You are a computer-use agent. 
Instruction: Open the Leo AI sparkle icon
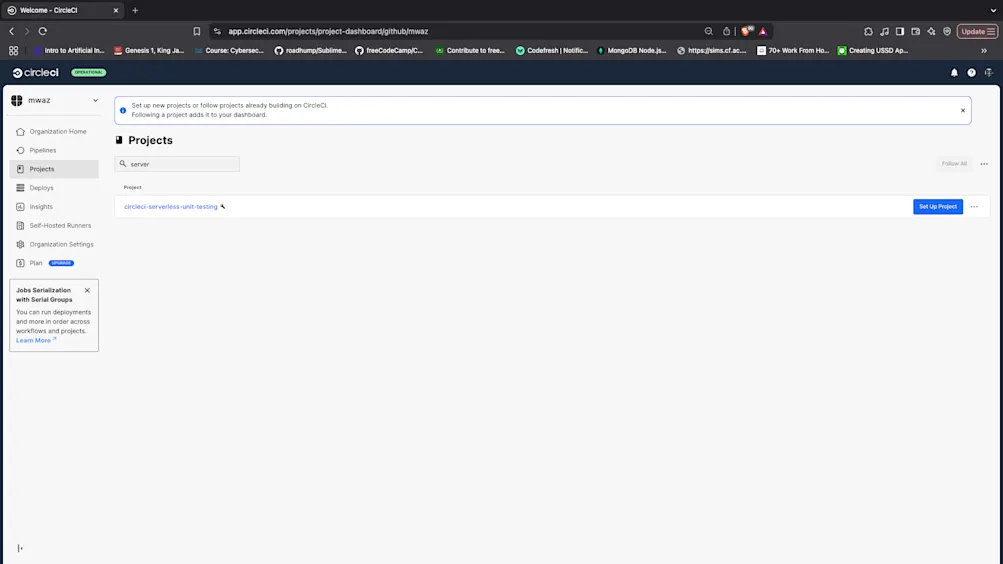point(931,31)
